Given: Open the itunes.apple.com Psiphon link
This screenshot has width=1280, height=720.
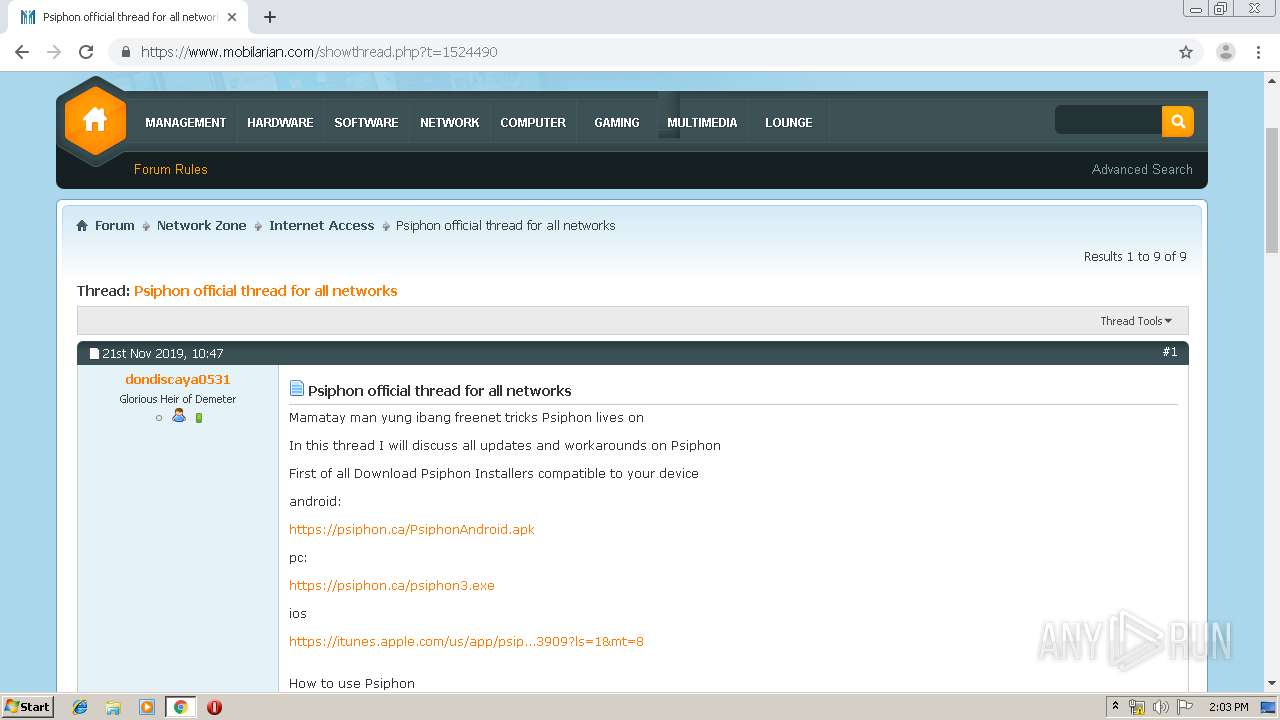Looking at the screenshot, I should 466,642.
